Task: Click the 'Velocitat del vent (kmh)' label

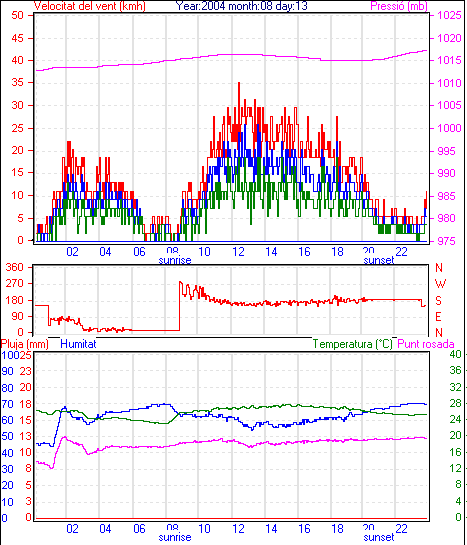Action: [90, 6]
